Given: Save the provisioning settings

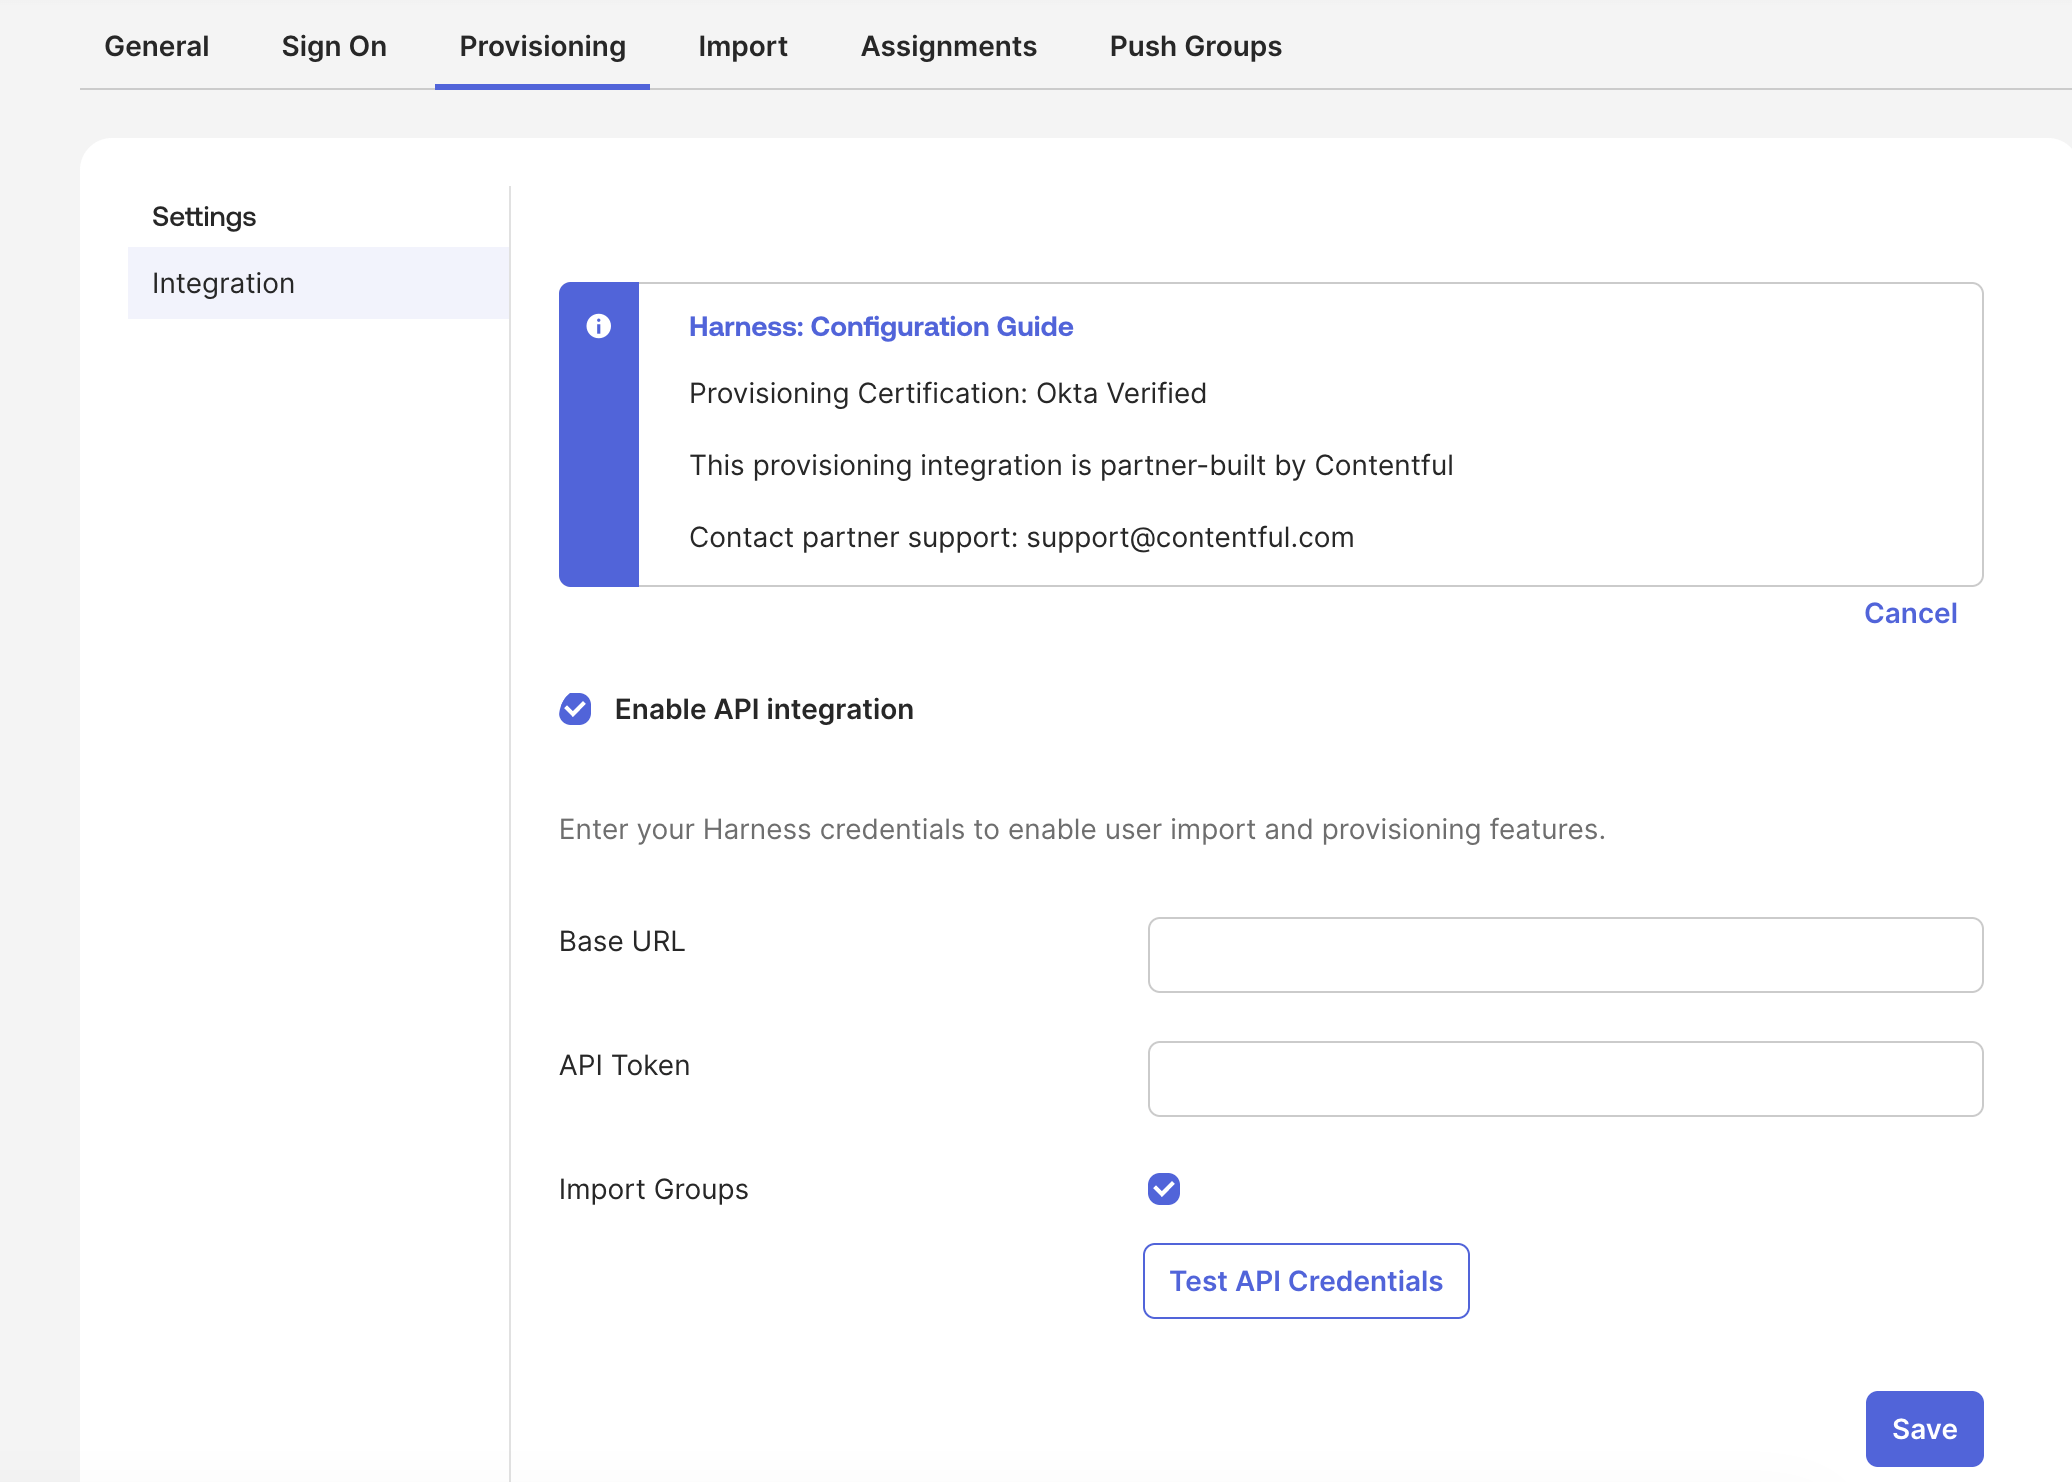Looking at the screenshot, I should tap(1925, 1429).
